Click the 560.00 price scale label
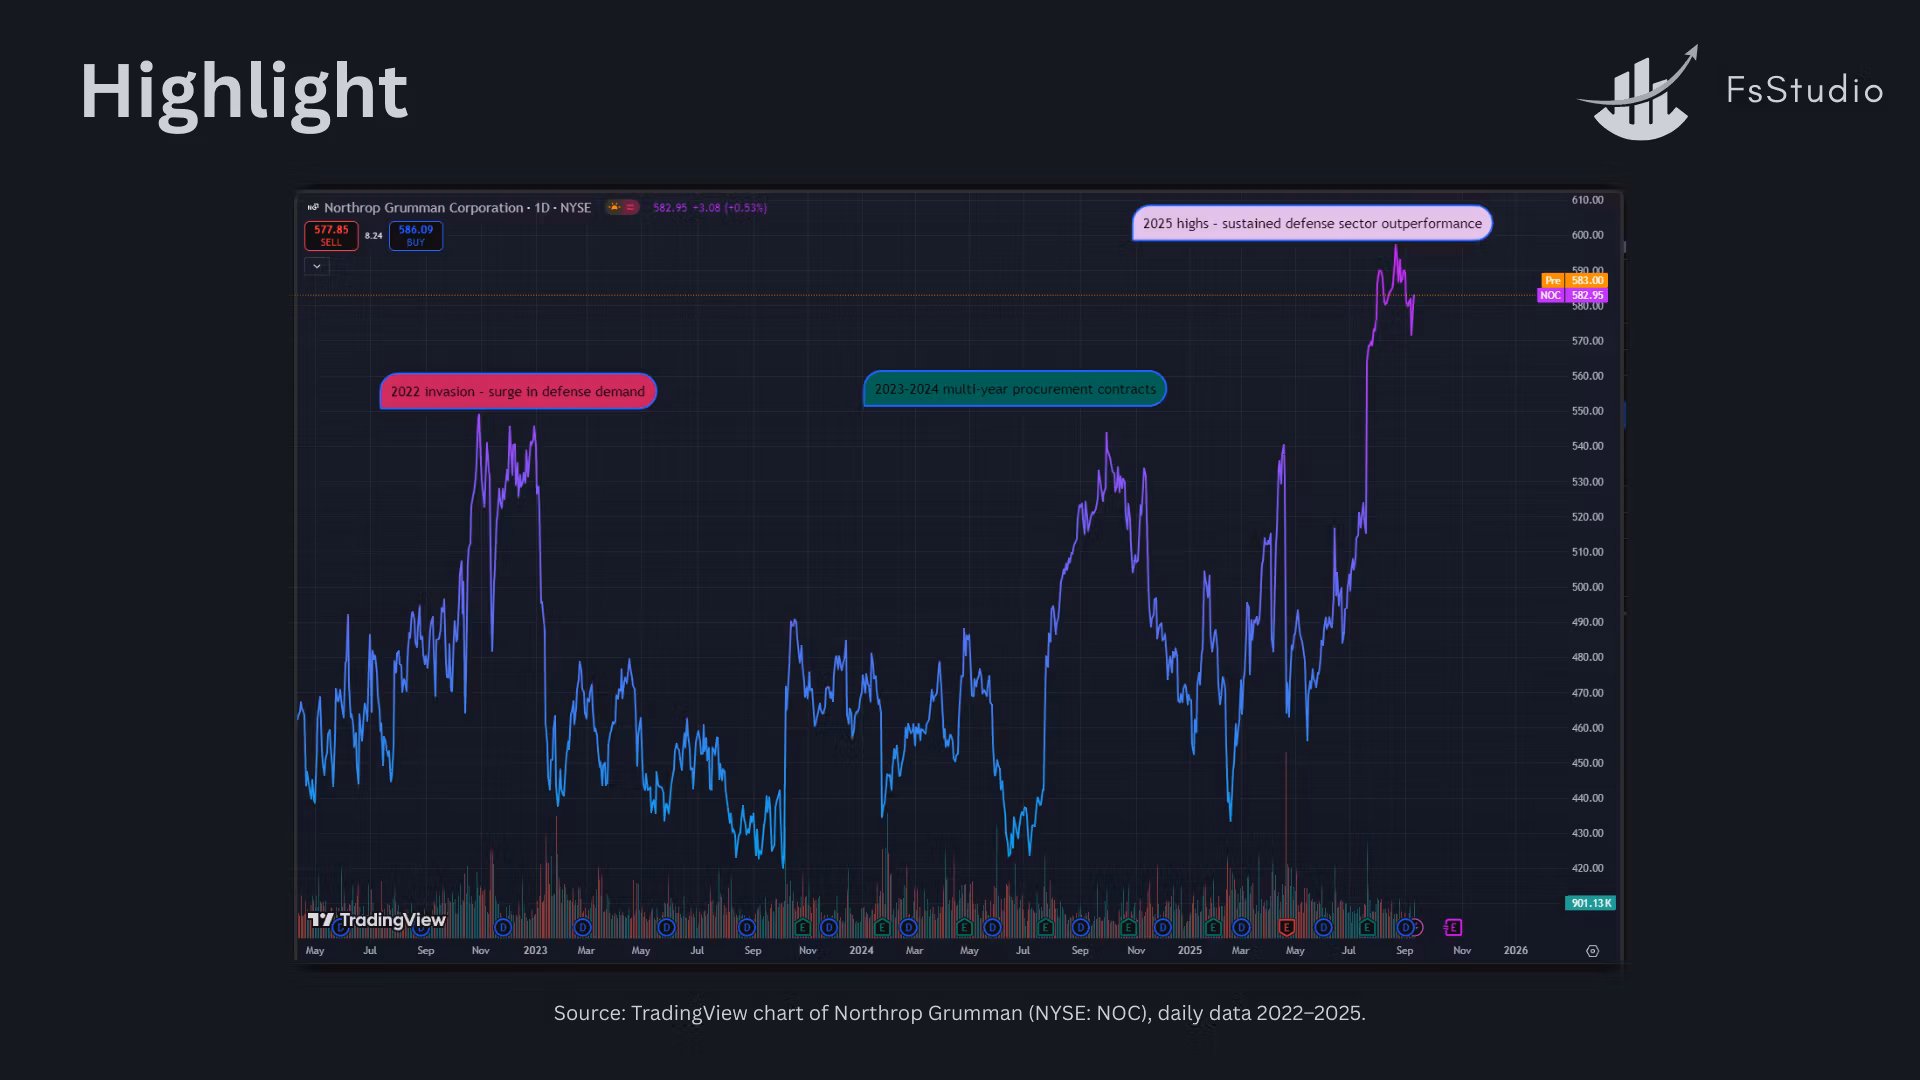Viewport: 1920px width, 1080px height. click(x=1587, y=376)
